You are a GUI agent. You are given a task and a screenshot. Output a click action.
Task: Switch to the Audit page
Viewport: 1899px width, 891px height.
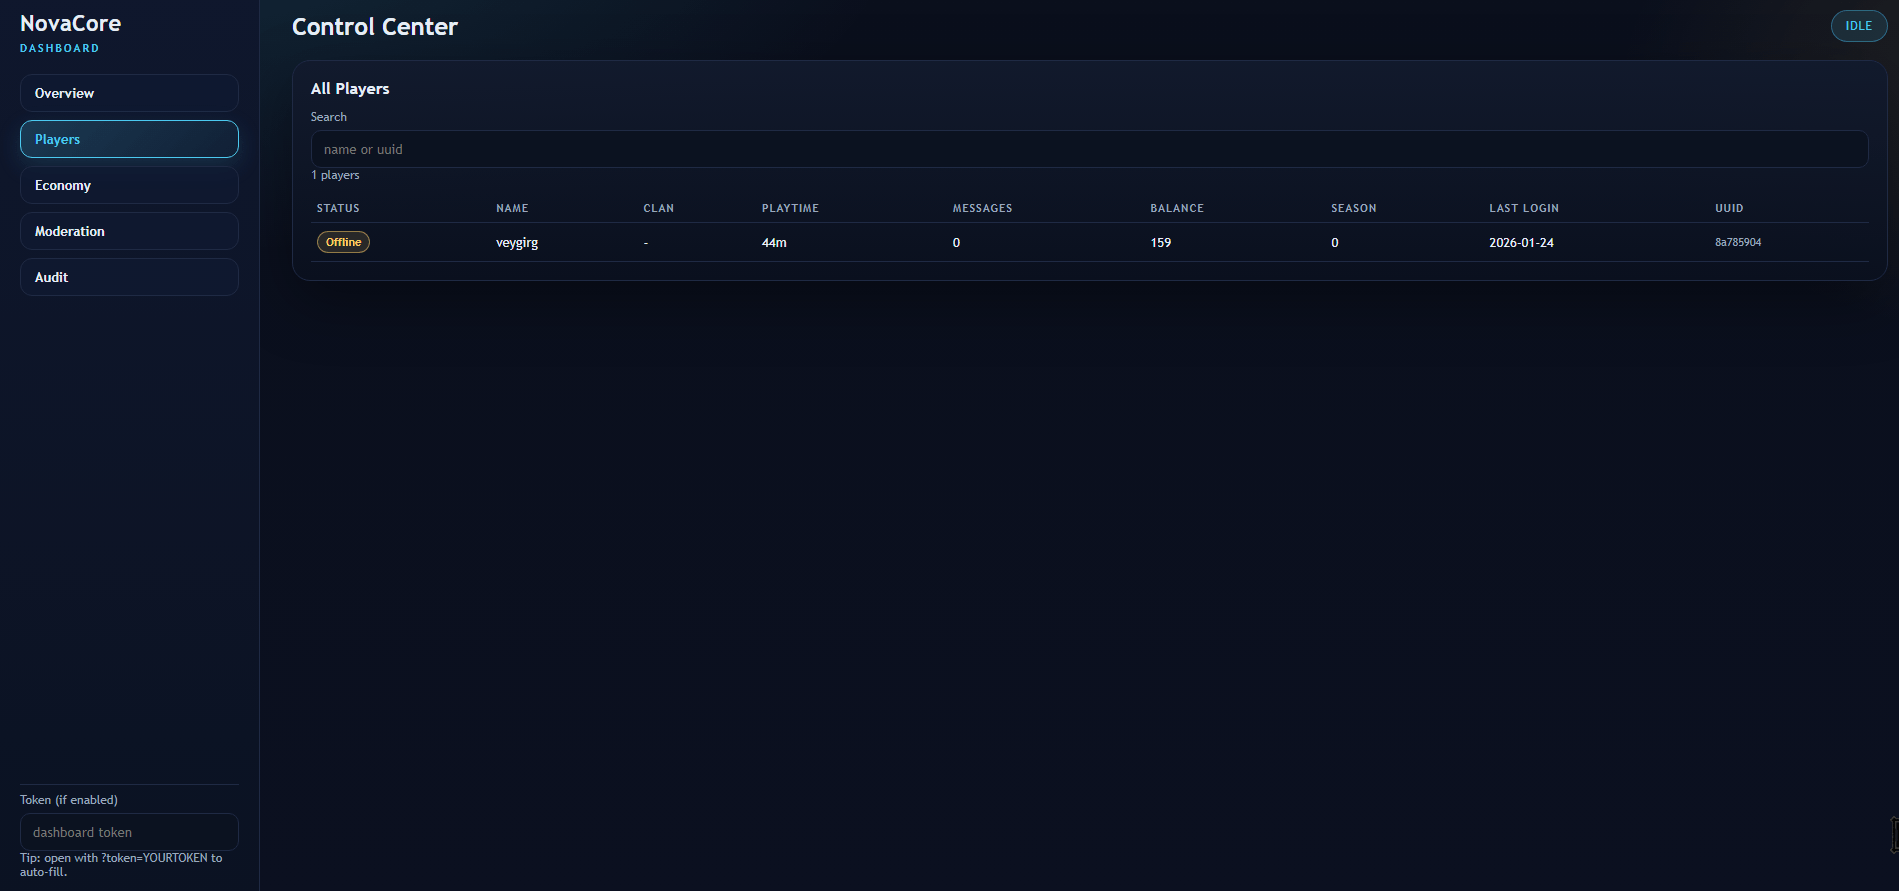point(129,277)
